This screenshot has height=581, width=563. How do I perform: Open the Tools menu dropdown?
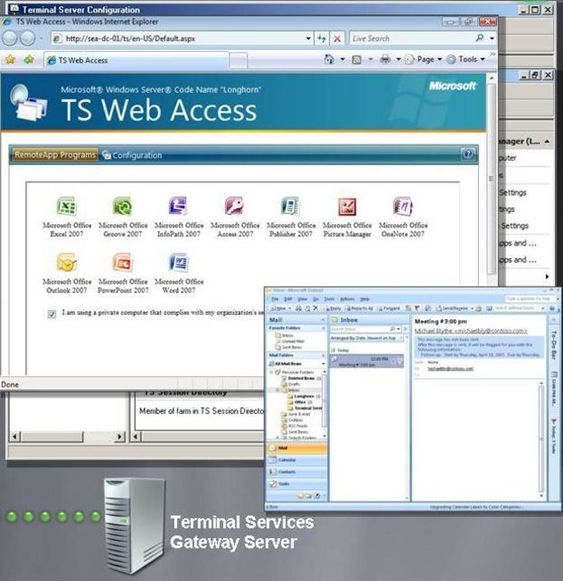pyautogui.click(x=466, y=59)
